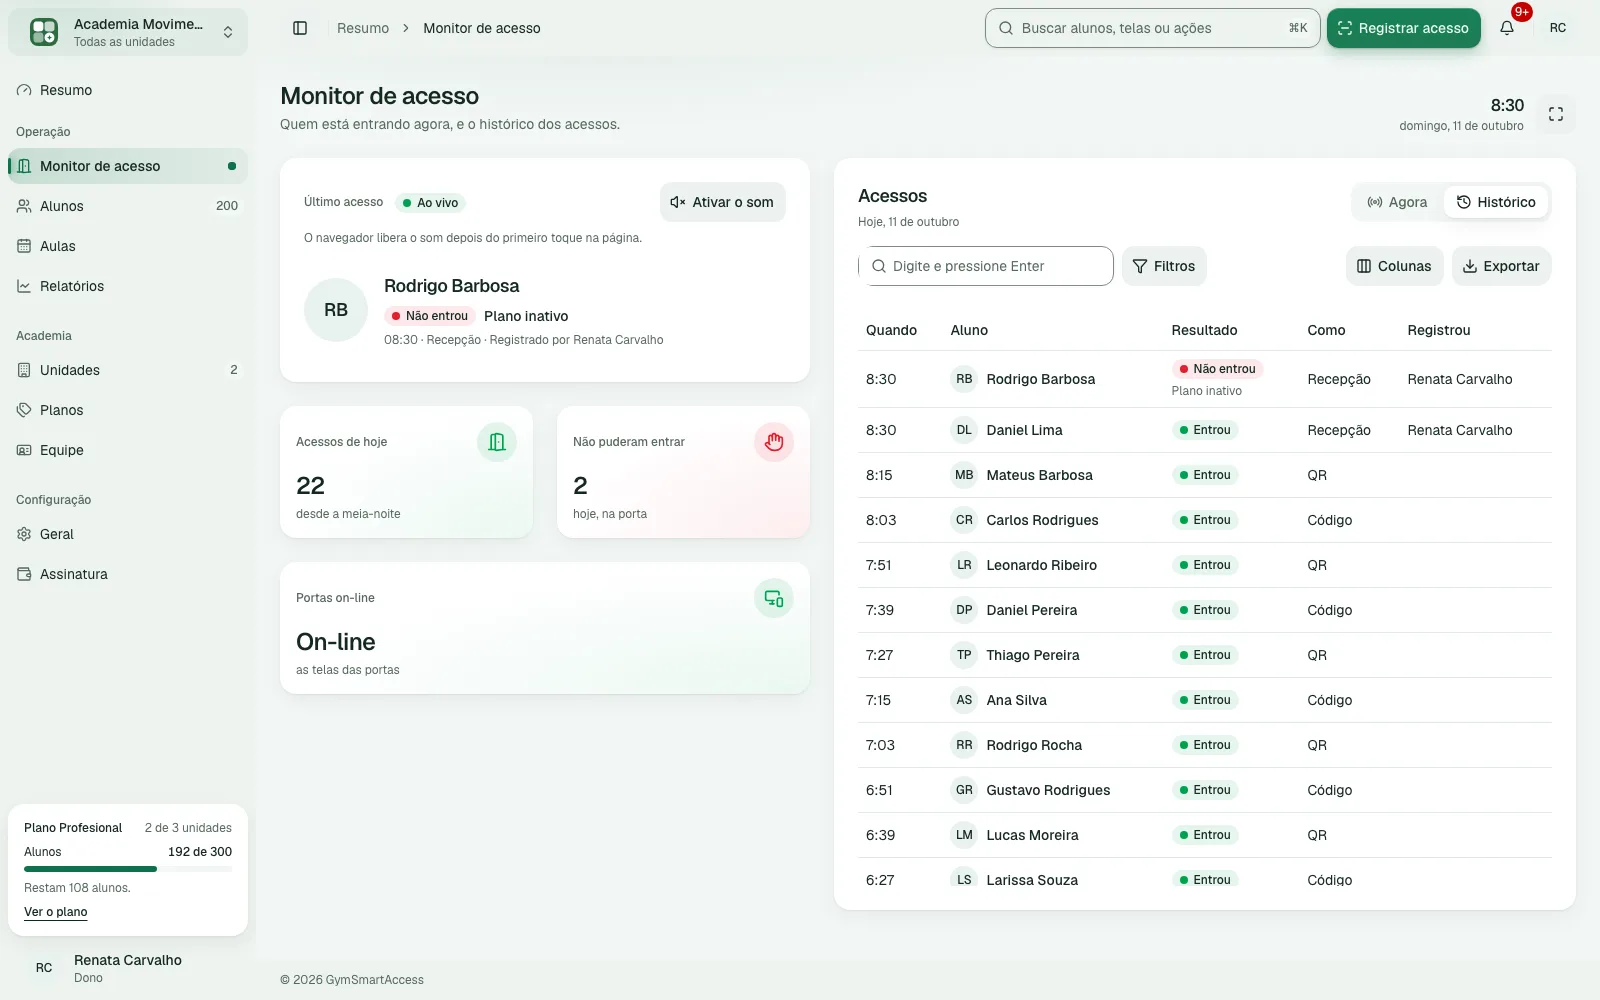1600x1000 pixels.
Task: Sort by the Quando column header
Action: point(891,330)
